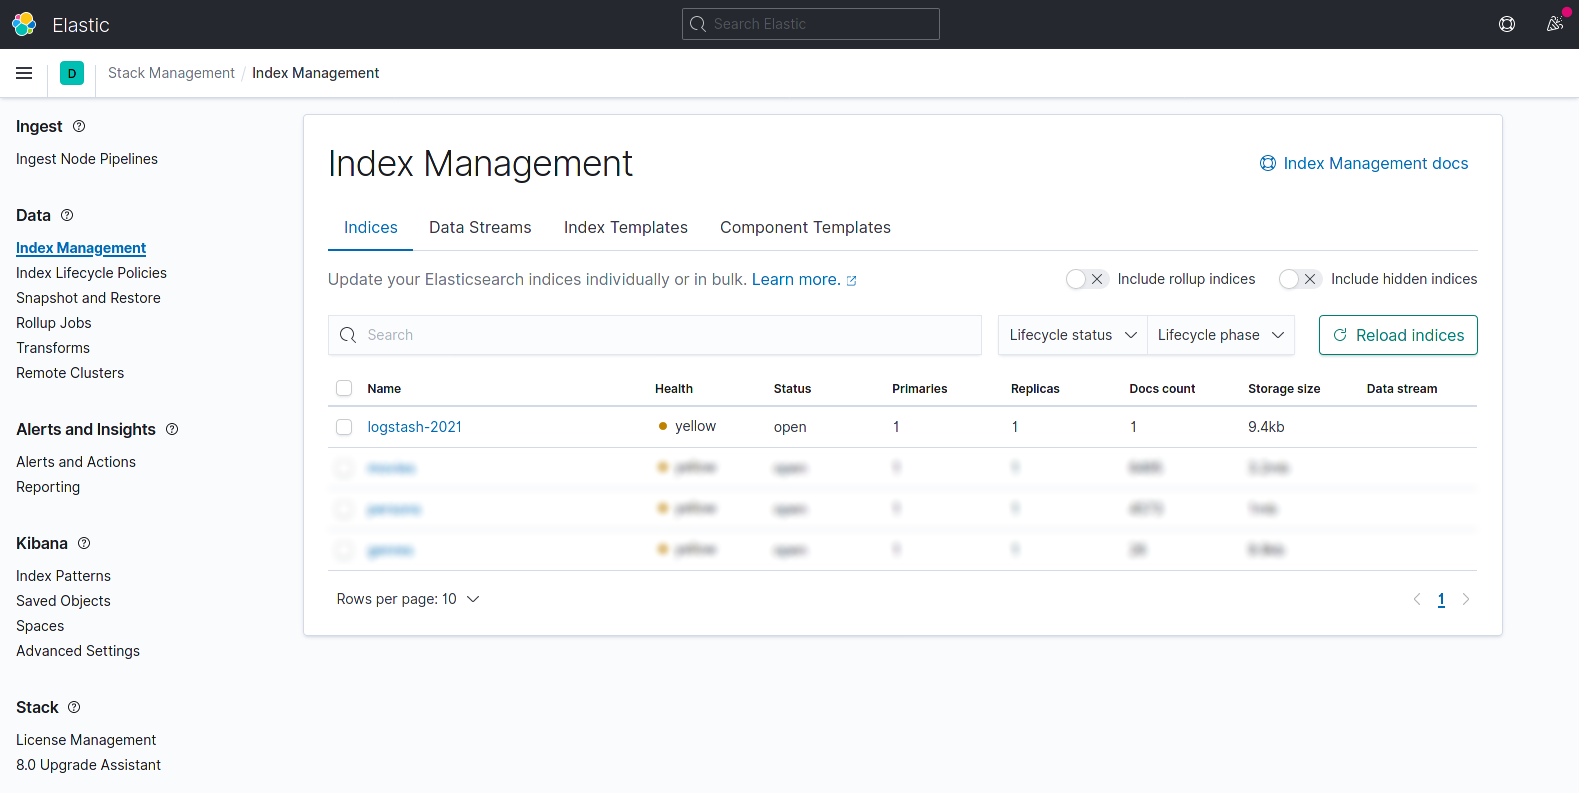Go to the next page arrow

point(1466,599)
